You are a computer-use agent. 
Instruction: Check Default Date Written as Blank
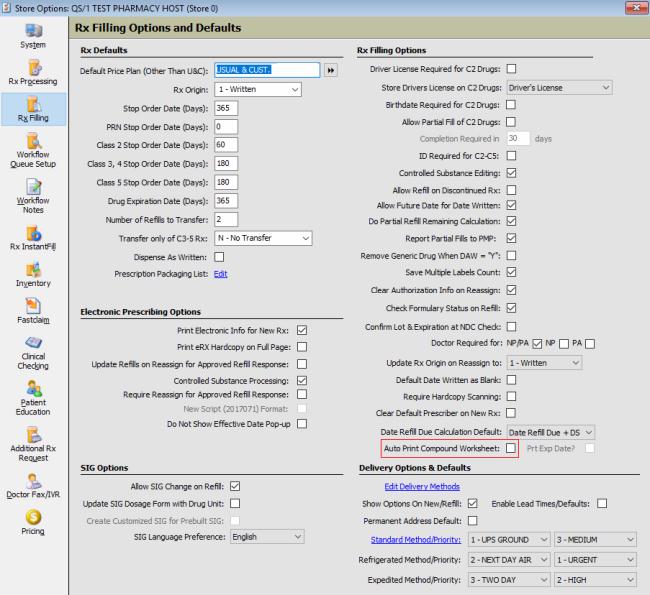click(512, 380)
